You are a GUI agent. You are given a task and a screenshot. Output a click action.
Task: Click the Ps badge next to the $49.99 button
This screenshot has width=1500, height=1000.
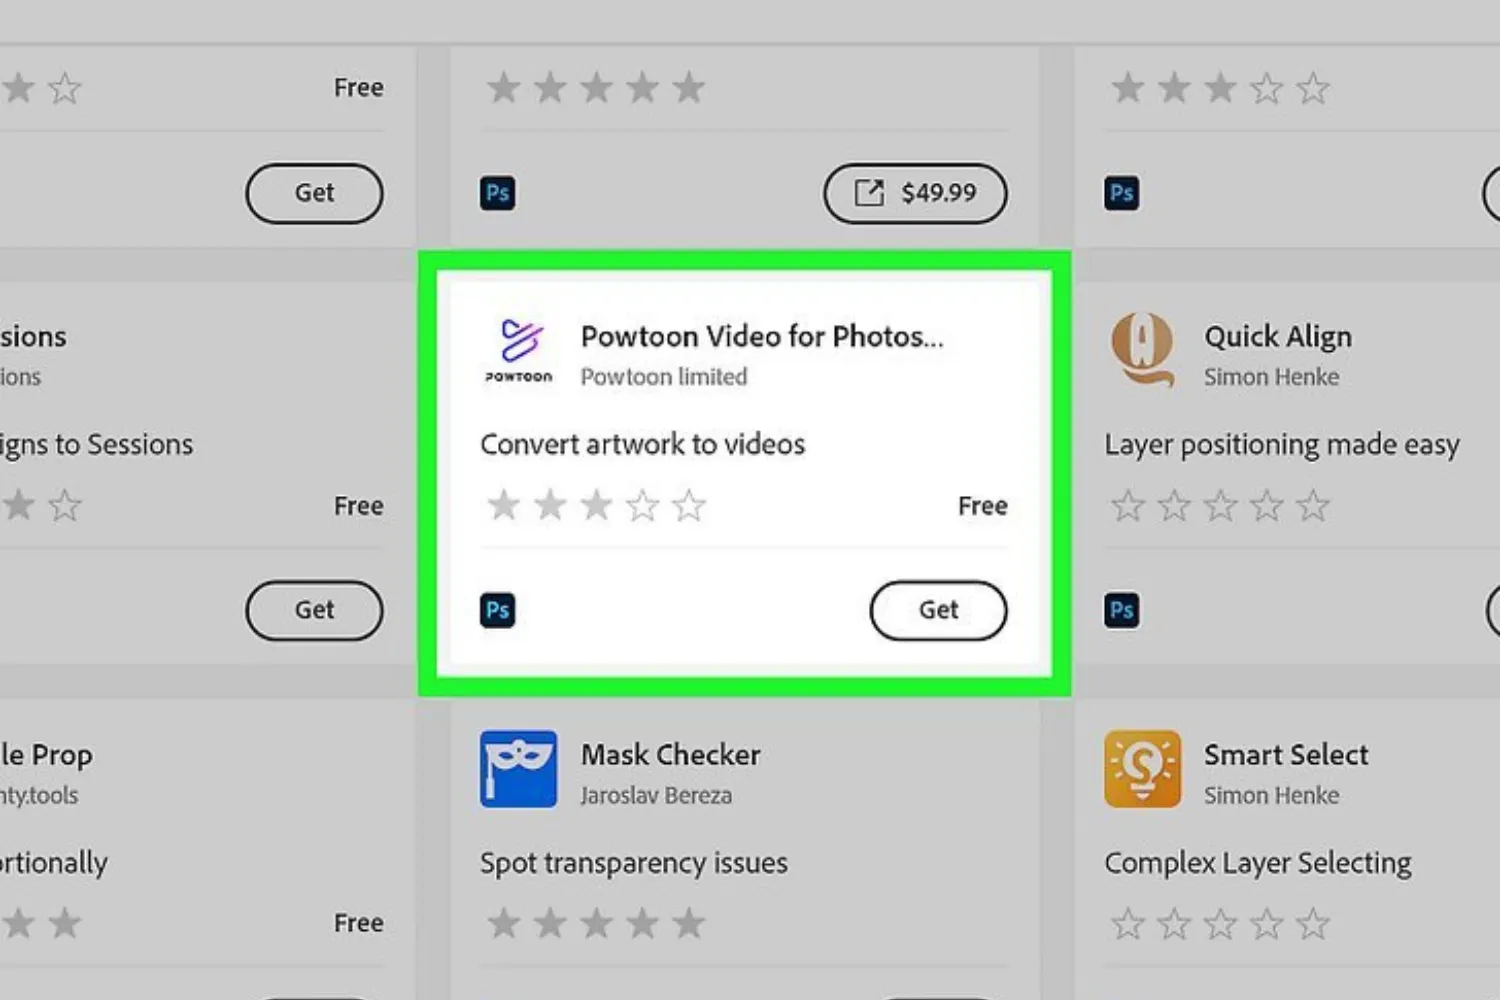[x=497, y=193]
